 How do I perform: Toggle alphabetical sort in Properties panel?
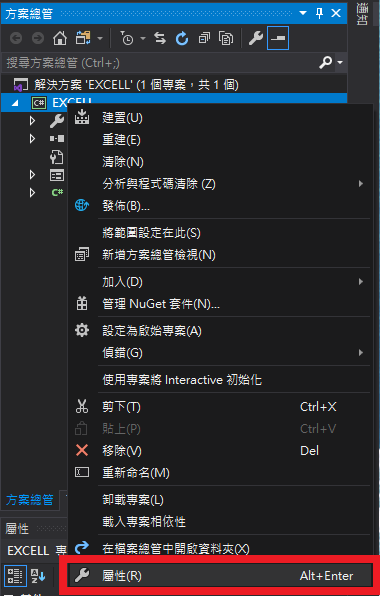point(38,576)
